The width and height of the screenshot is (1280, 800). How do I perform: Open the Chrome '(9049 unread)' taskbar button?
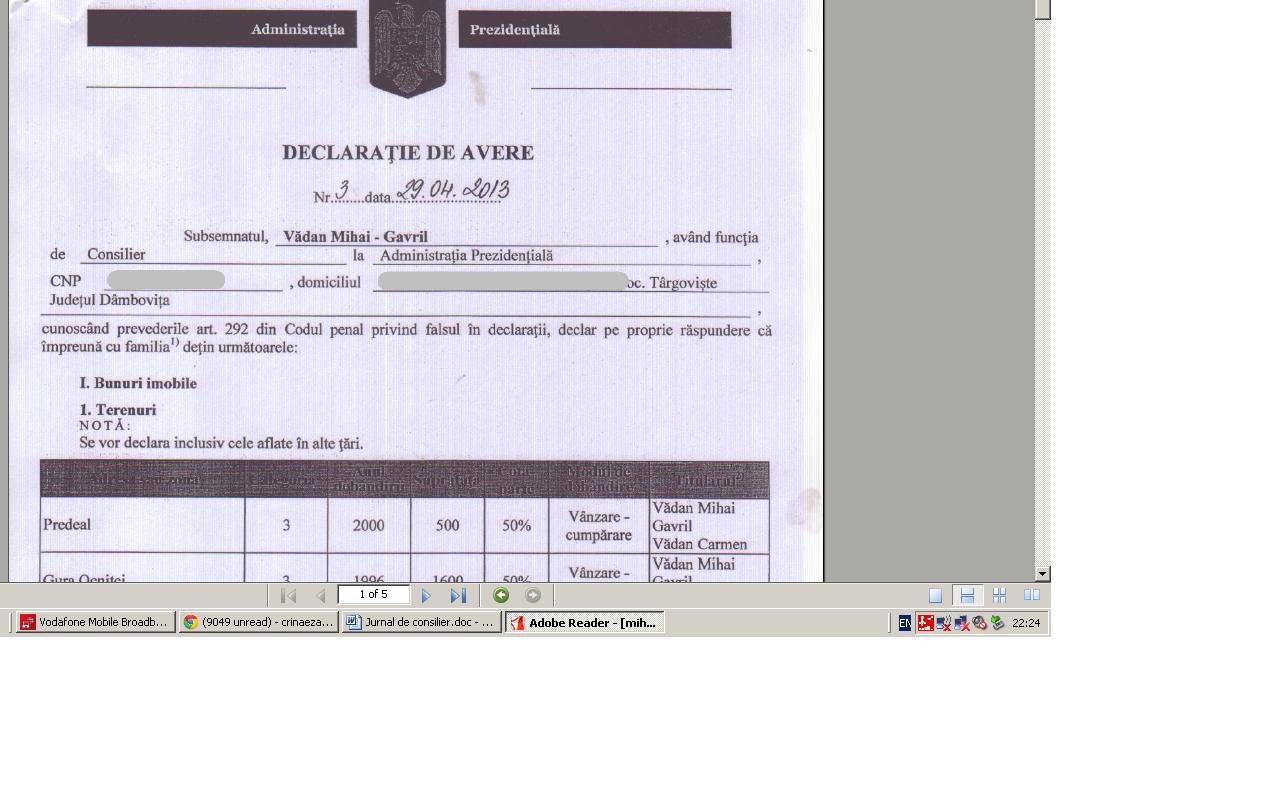click(258, 623)
